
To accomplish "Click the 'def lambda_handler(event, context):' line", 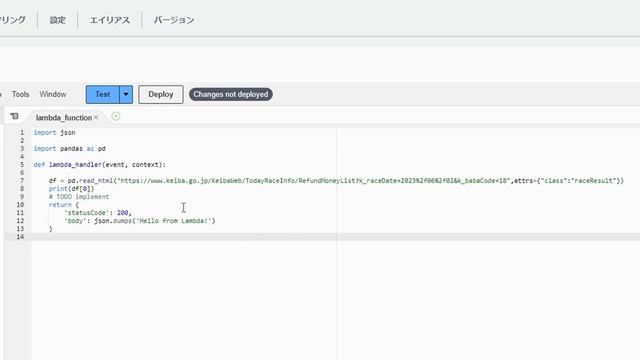I will tap(100, 165).
